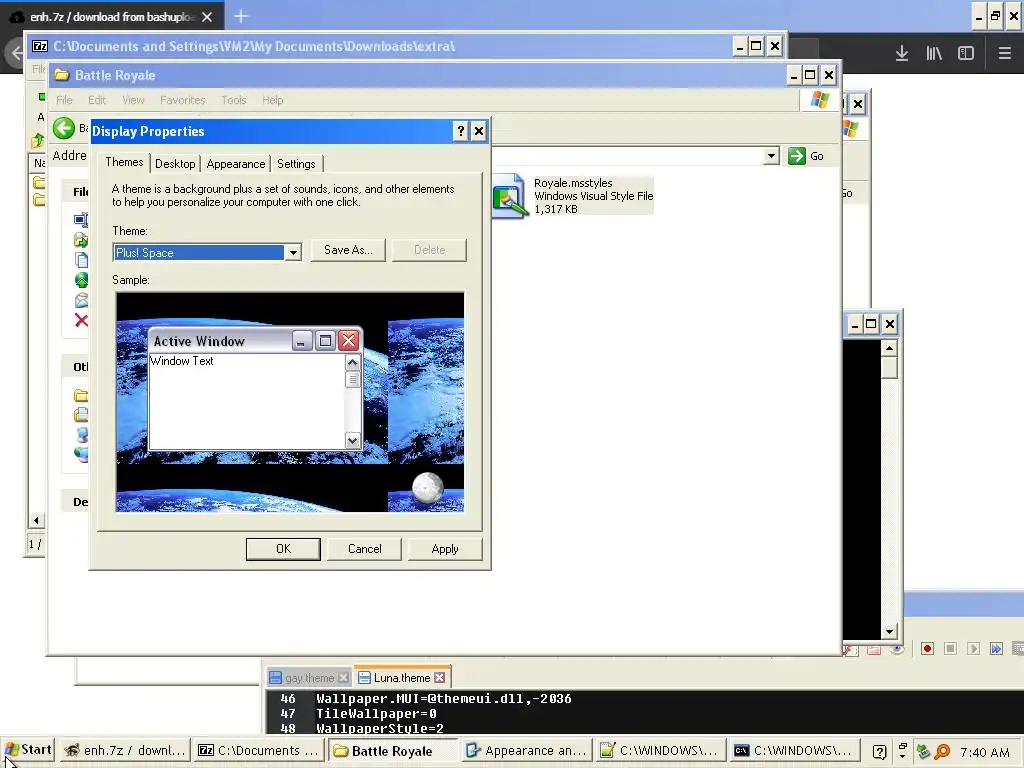Click Cancel in Display Properties

click(364, 549)
